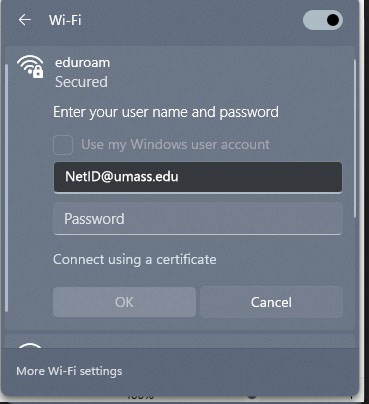Click into the Password field
369x404 pixels.
[x=198, y=219]
